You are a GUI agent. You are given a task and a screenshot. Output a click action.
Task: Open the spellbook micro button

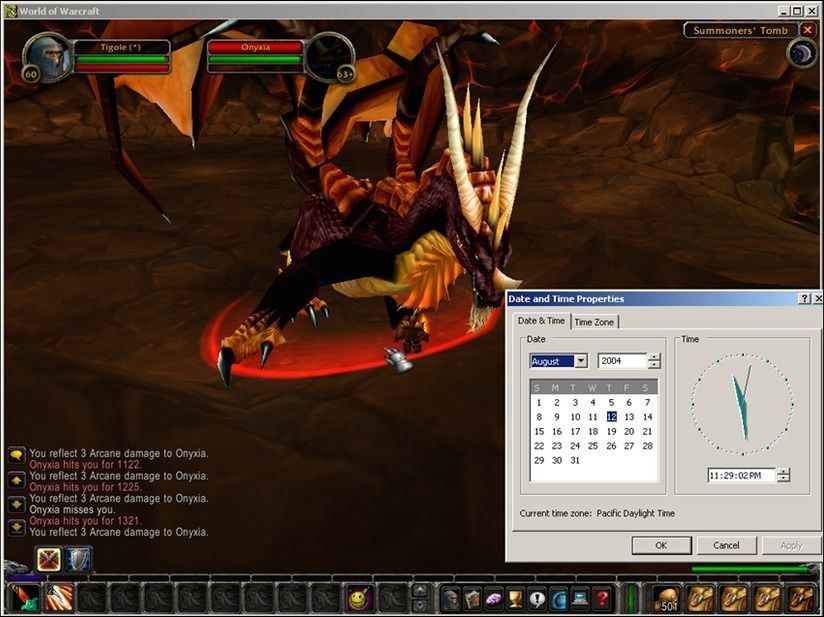coord(472,599)
